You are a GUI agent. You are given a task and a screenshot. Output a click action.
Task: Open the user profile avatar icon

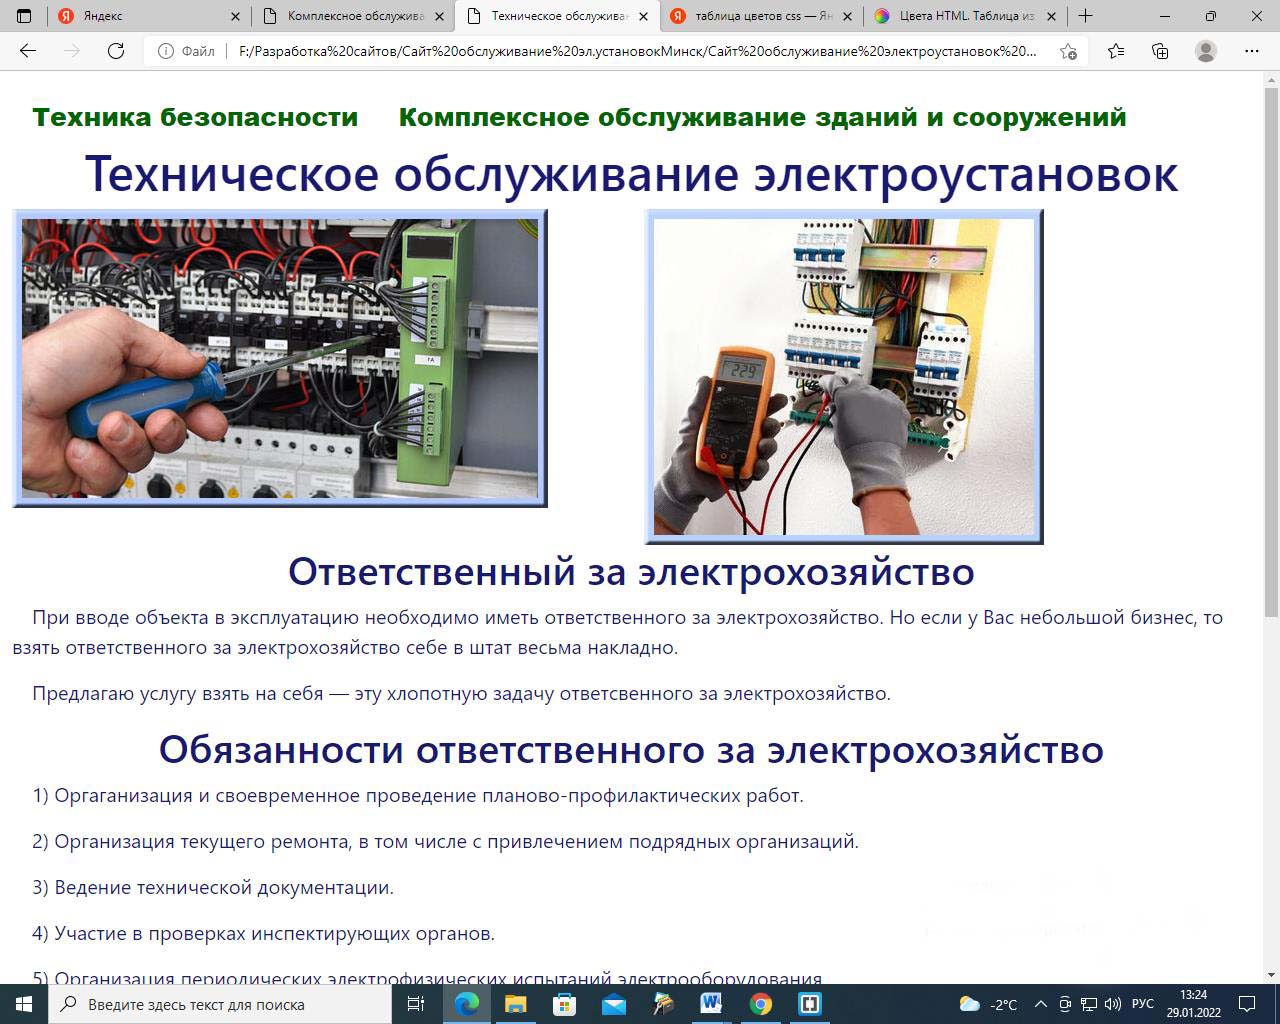1206,51
